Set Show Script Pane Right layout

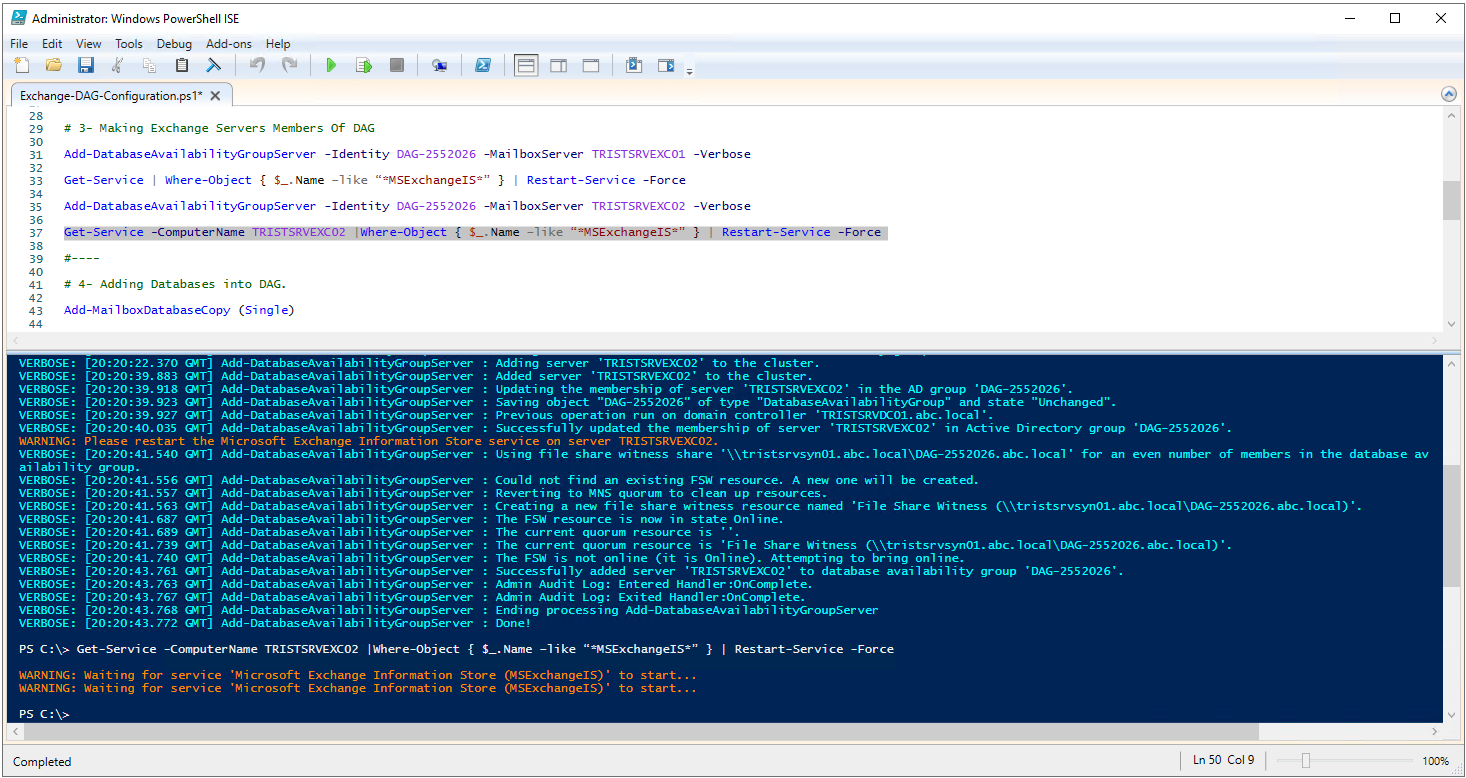point(559,66)
